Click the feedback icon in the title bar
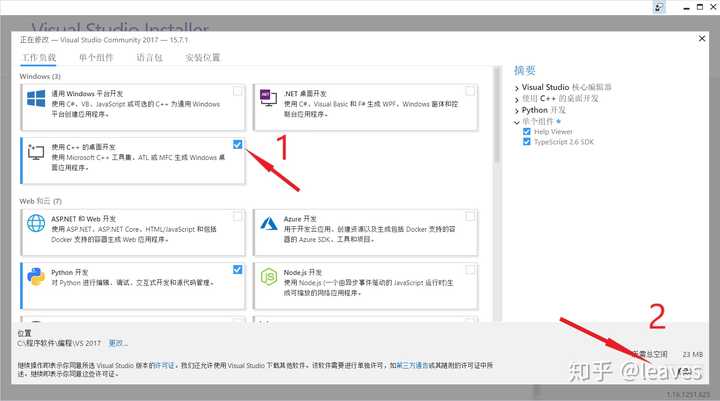The image size is (720, 401). (659, 7)
